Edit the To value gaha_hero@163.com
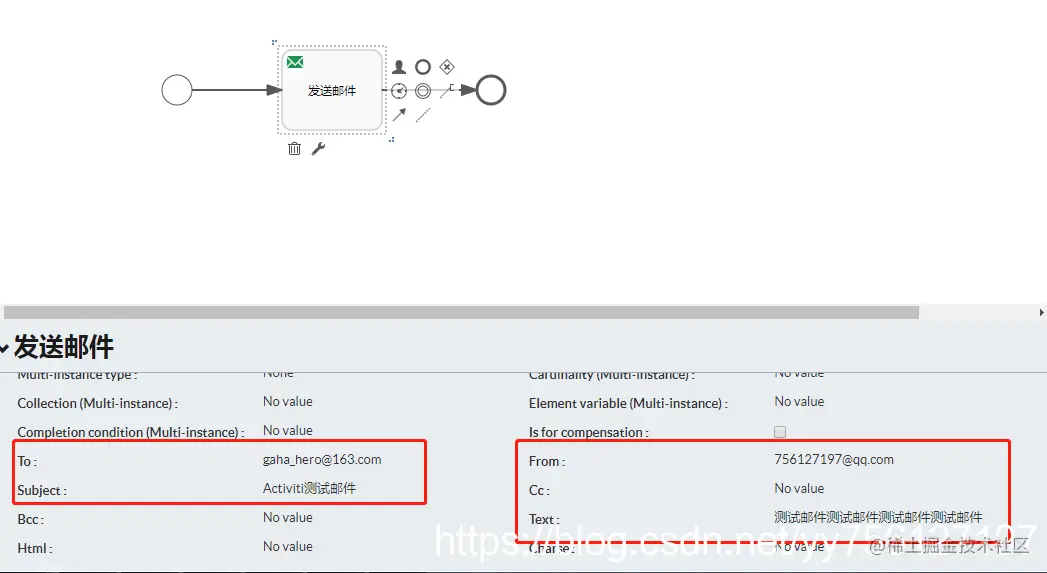Image resolution: width=1047 pixels, height=573 pixels. (x=322, y=459)
